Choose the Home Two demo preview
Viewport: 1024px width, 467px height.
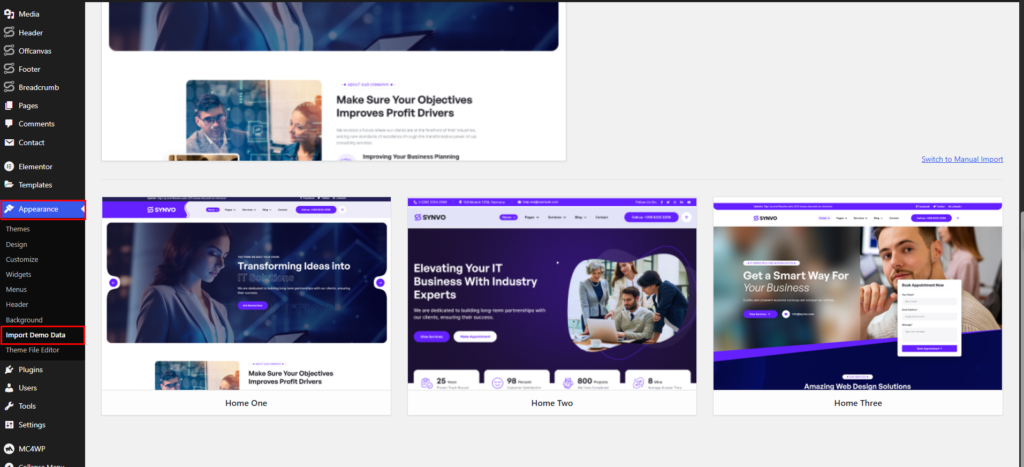(x=551, y=293)
